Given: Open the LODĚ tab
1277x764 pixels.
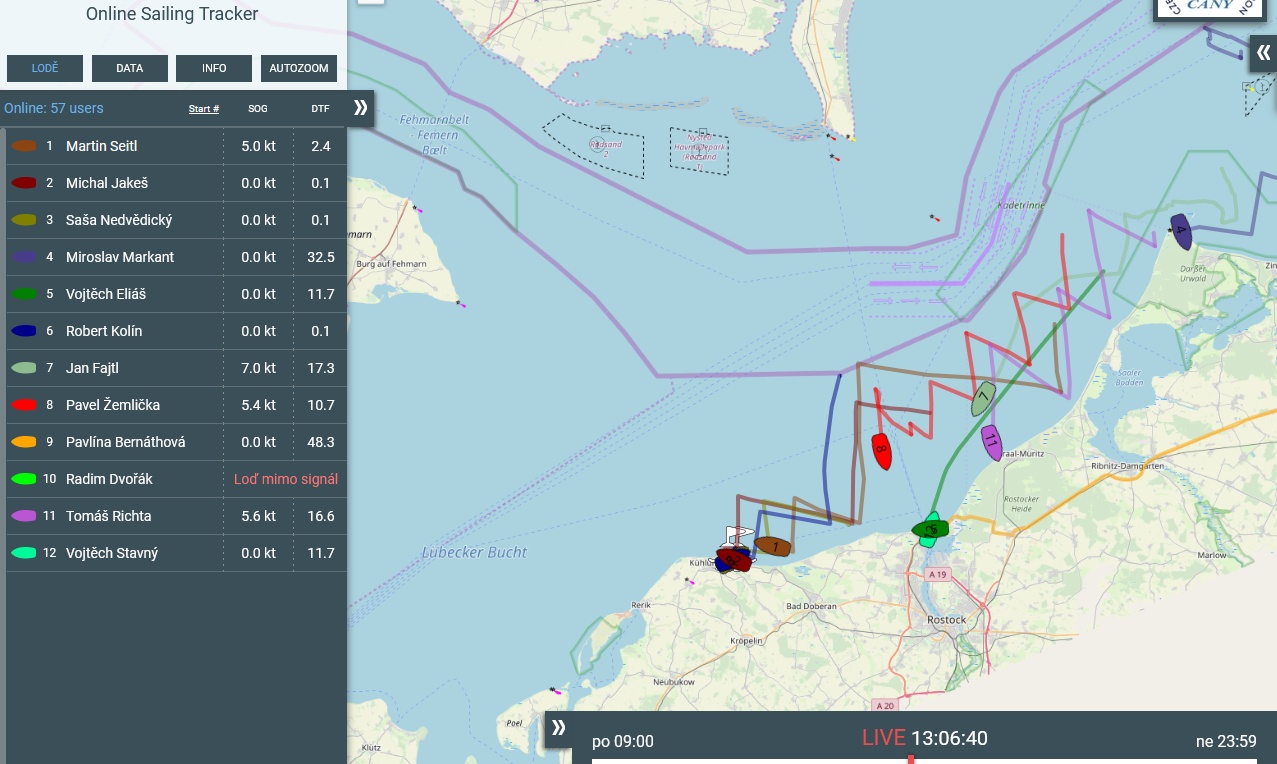Looking at the screenshot, I should tap(45, 68).
